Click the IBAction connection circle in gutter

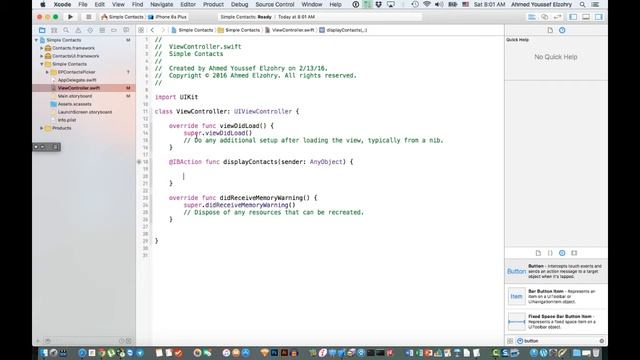[x=139, y=162]
